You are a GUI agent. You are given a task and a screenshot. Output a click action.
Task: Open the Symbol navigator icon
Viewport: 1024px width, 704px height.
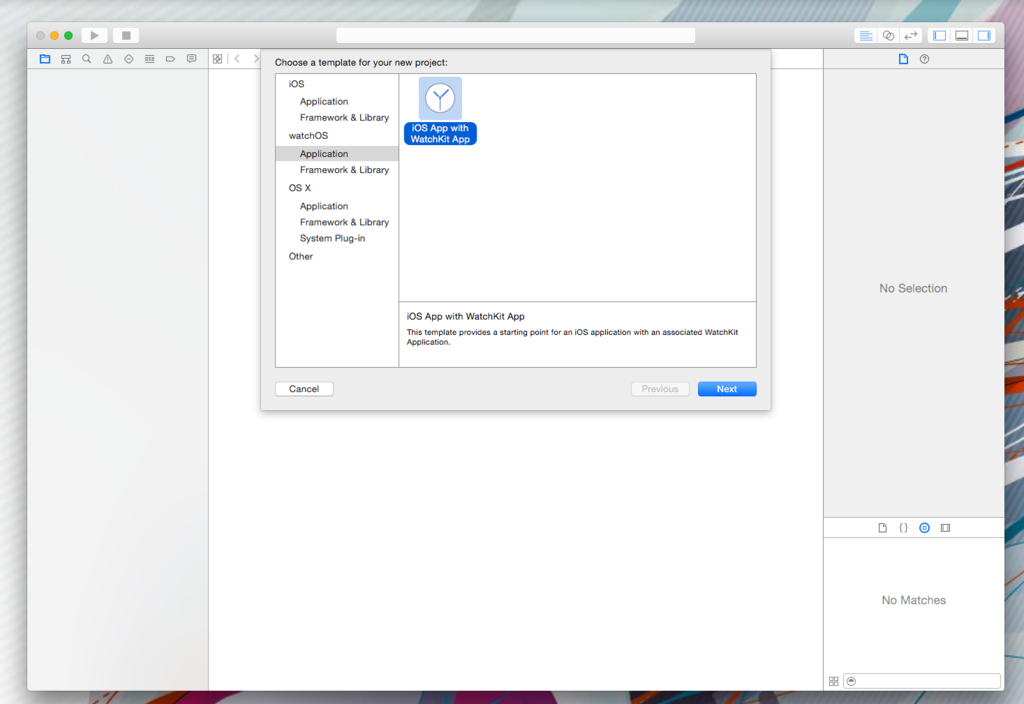pyautogui.click(x=66, y=59)
